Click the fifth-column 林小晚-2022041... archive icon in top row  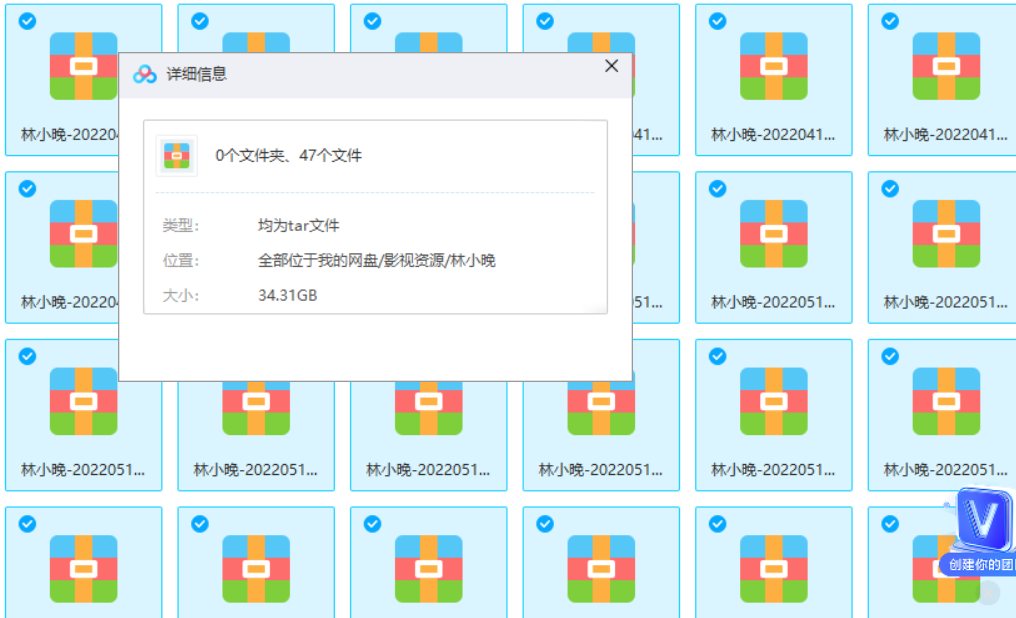point(774,66)
